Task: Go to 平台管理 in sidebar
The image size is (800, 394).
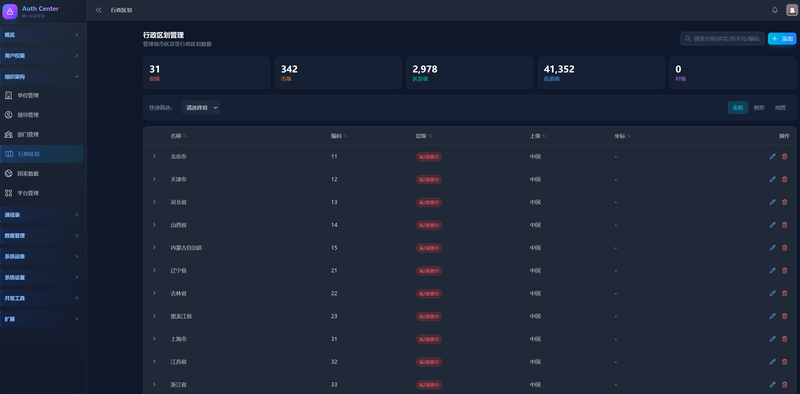Action: coord(42,193)
